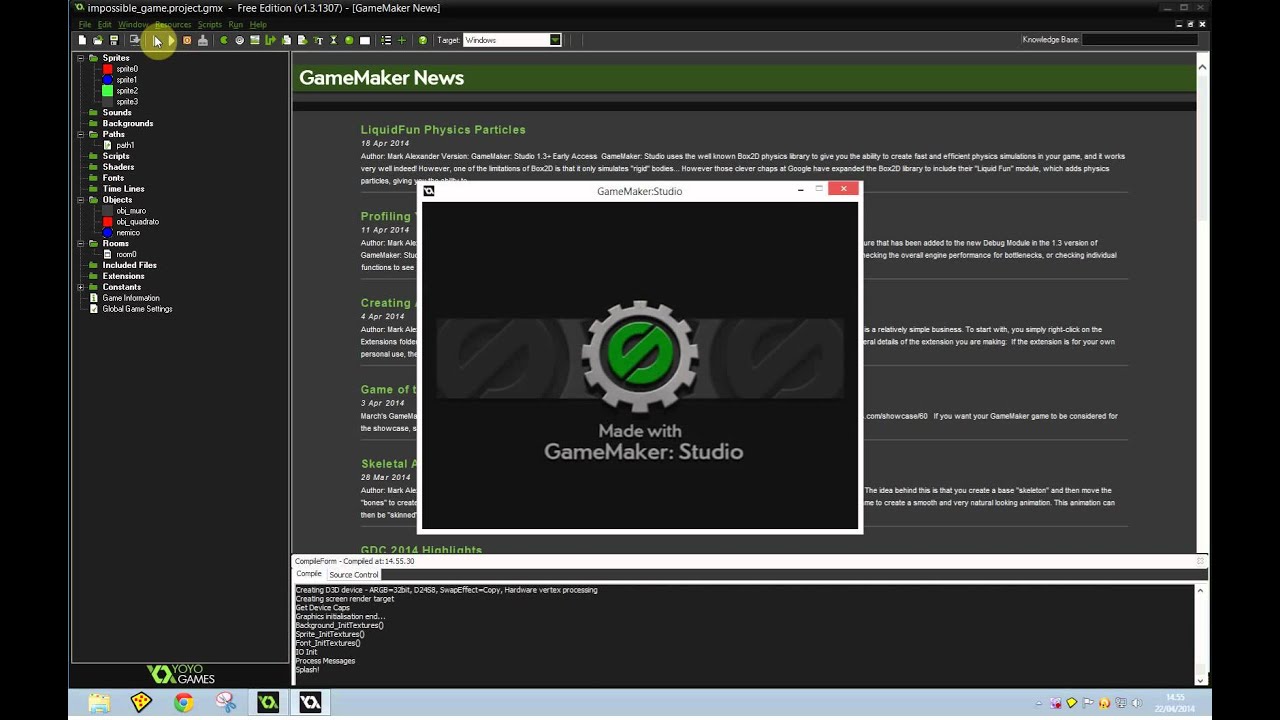The width and height of the screenshot is (1280, 720).
Task: Select sprite3 in the resource tree
Action: click(x=127, y=102)
